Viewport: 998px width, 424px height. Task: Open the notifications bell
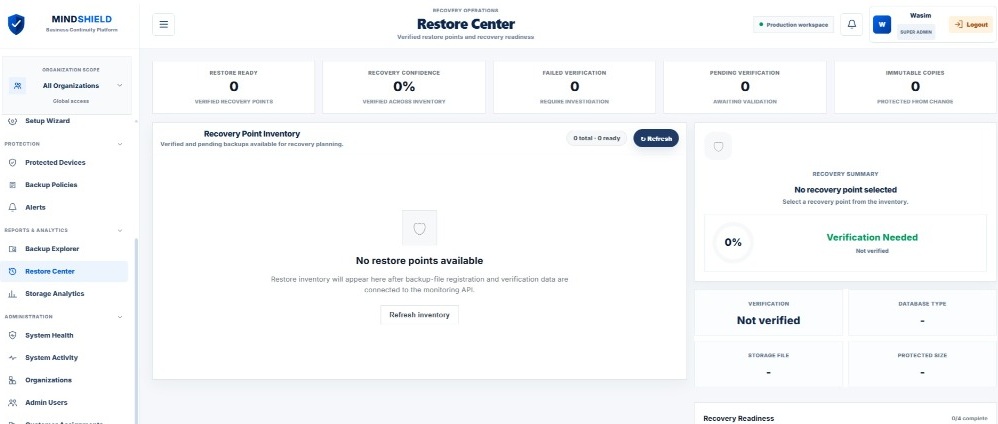click(852, 24)
